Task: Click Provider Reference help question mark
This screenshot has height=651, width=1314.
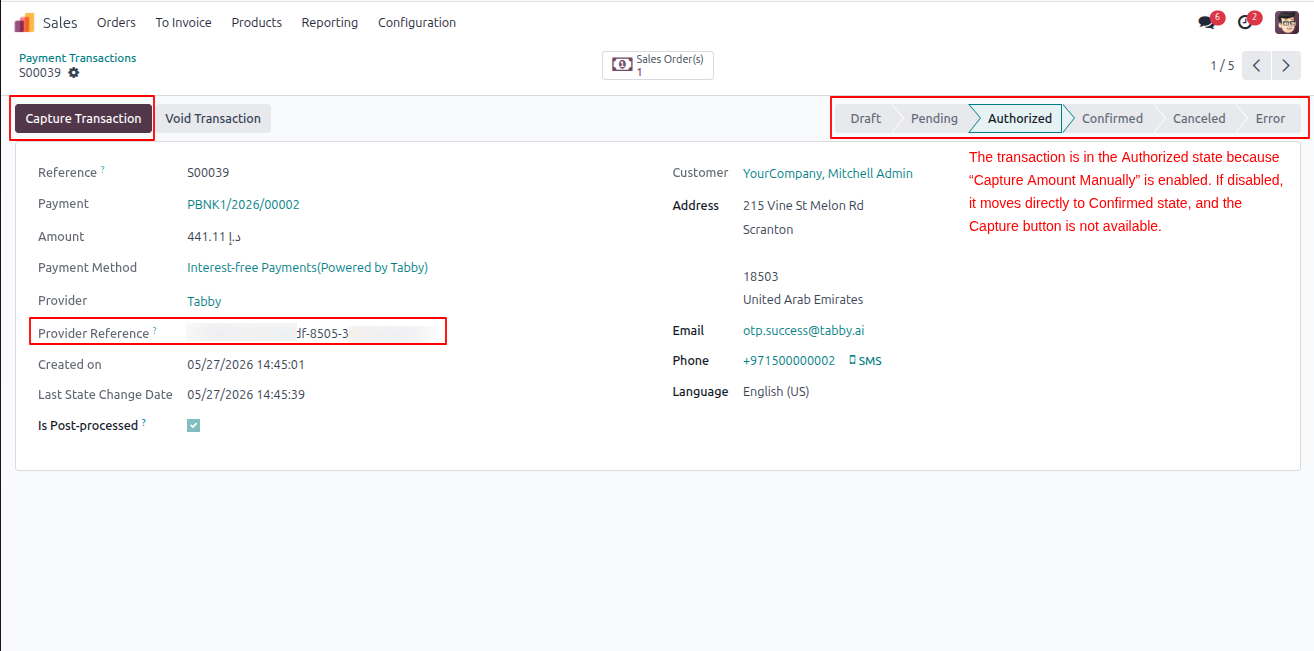Action: [155, 330]
